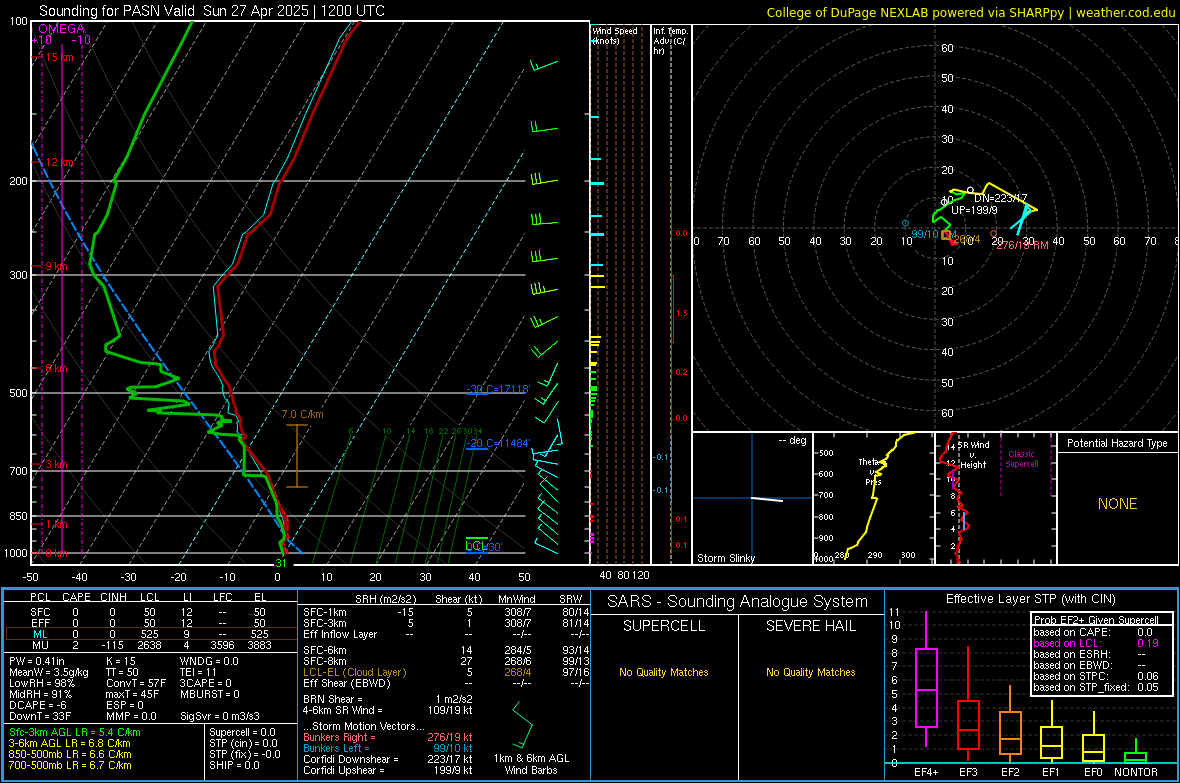Click the TEI = 11 value
The width and height of the screenshot is (1180, 783).
(199, 672)
